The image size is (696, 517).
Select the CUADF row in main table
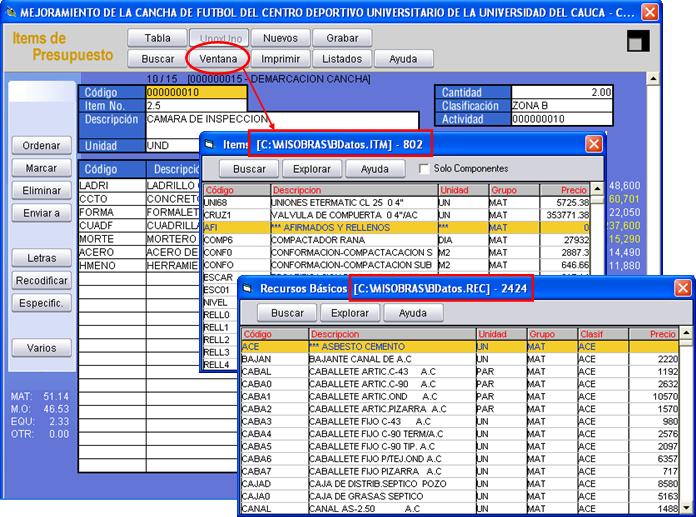point(139,225)
